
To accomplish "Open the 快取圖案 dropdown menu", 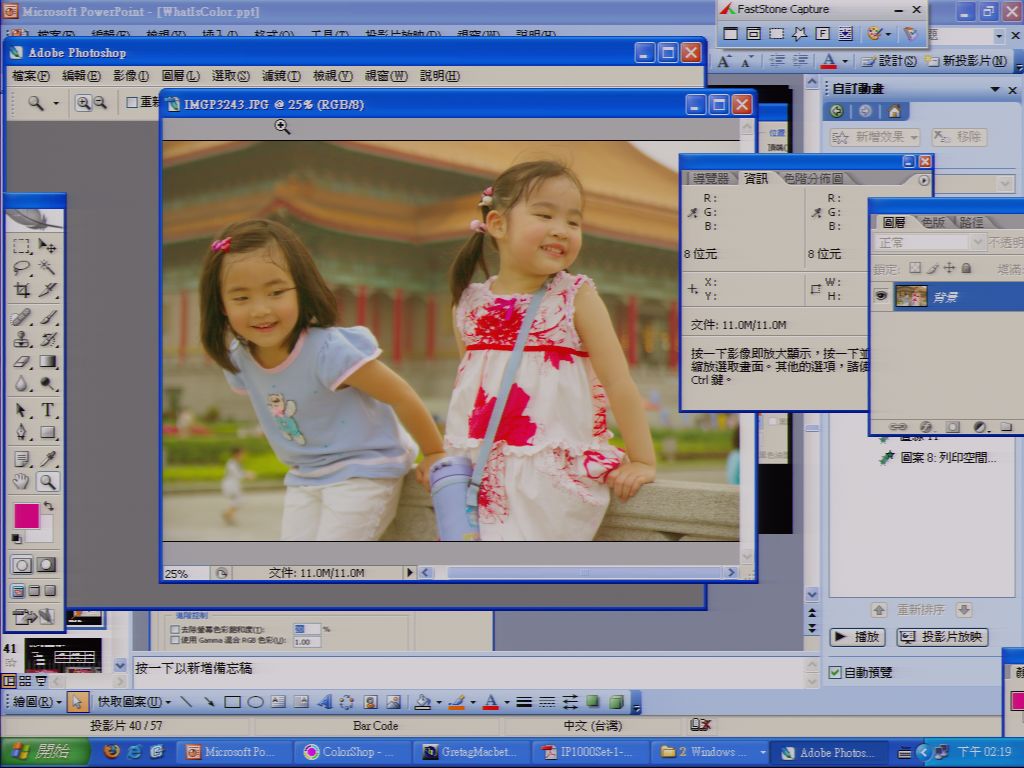I will (135, 702).
